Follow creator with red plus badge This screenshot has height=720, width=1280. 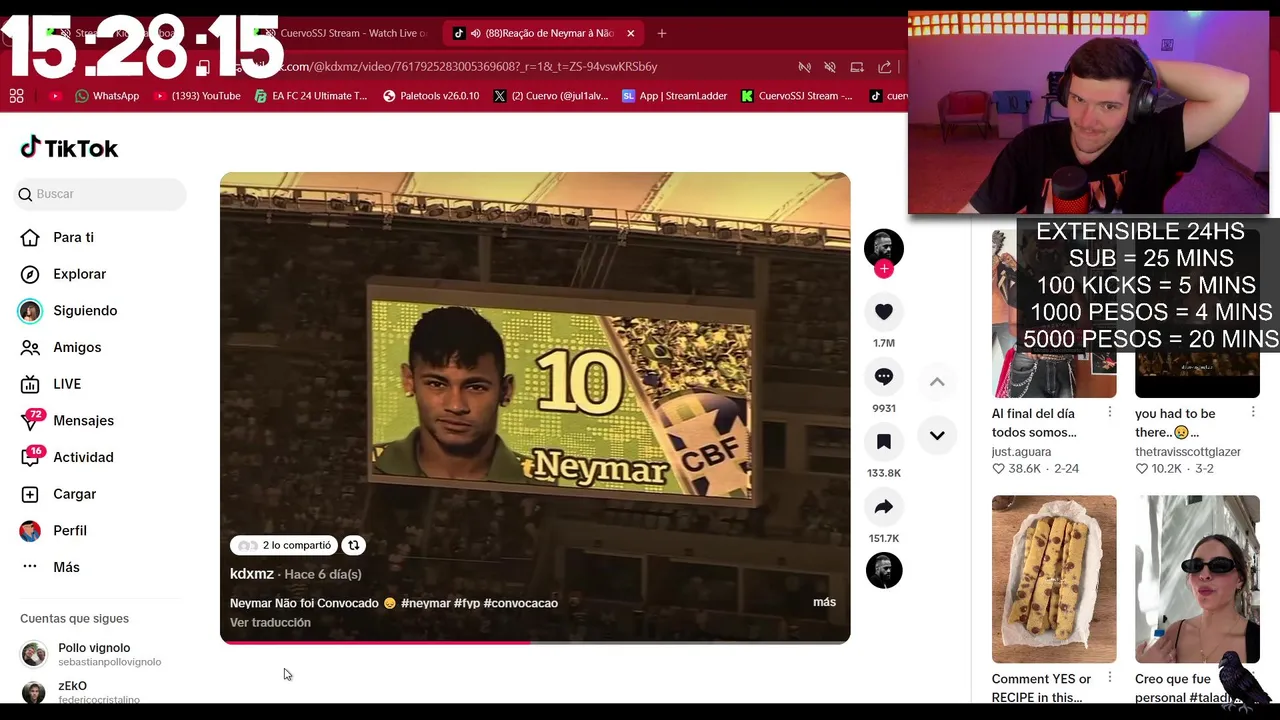coord(883,268)
